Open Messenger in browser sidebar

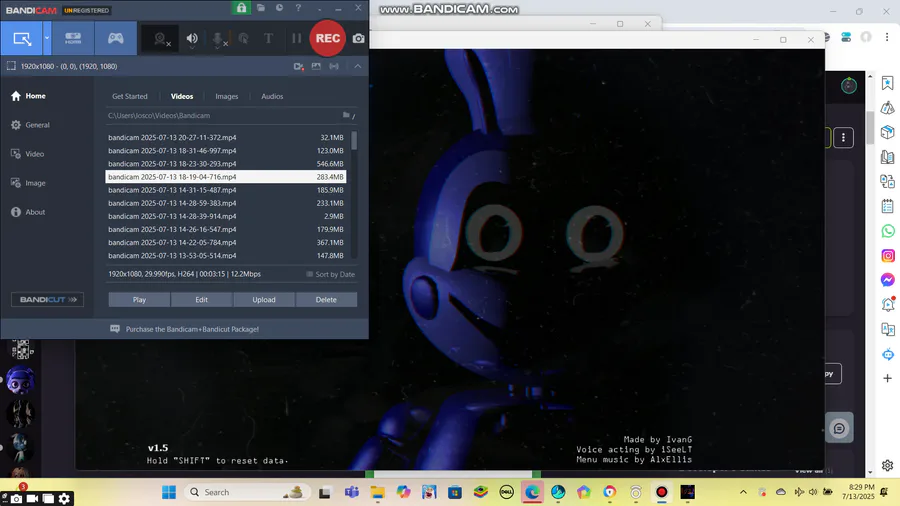pos(887,280)
